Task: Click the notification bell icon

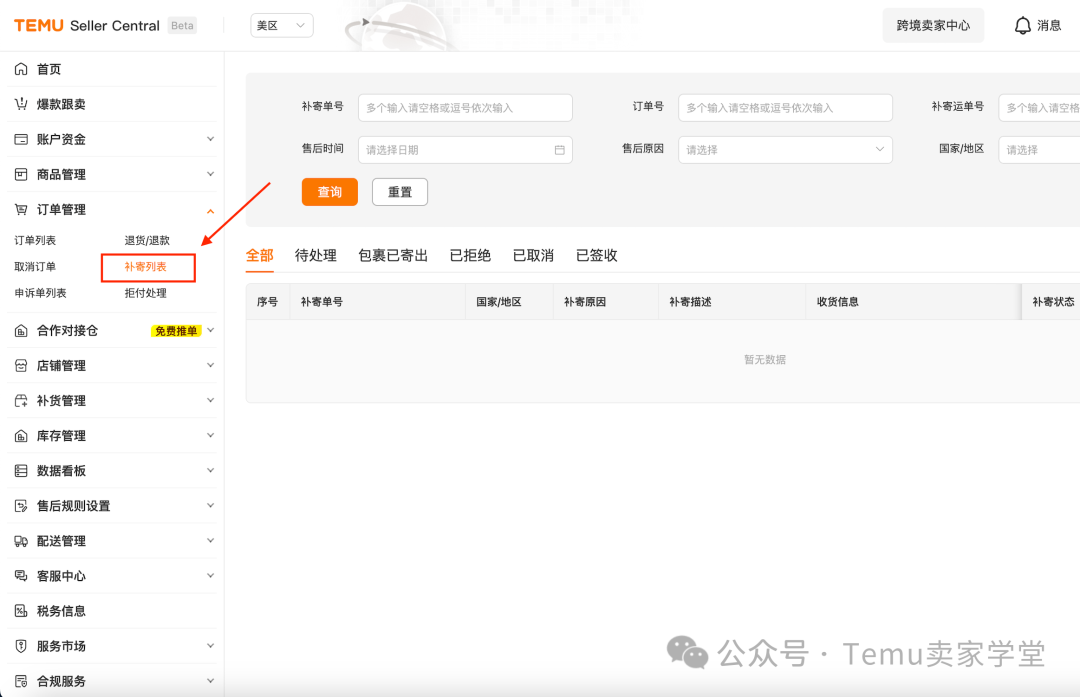Action: (1022, 26)
